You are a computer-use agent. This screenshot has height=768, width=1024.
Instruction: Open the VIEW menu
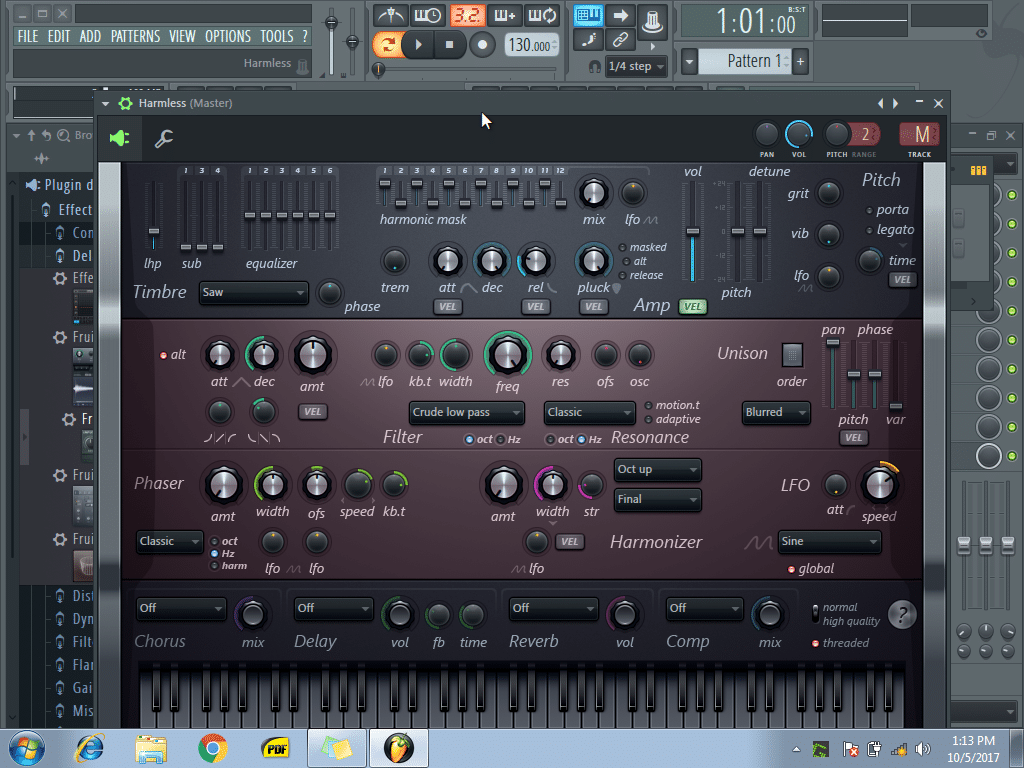click(x=182, y=37)
